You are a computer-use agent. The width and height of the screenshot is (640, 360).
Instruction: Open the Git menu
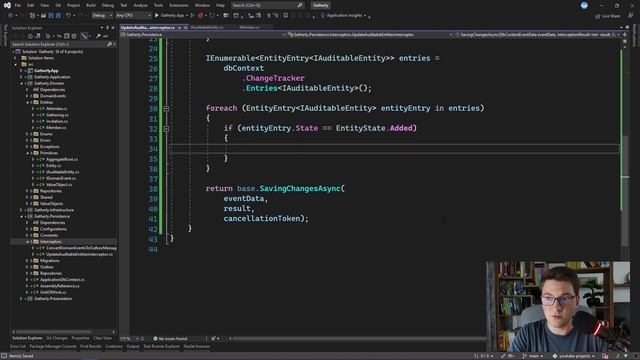pyautogui.click(x=58, y=5)
